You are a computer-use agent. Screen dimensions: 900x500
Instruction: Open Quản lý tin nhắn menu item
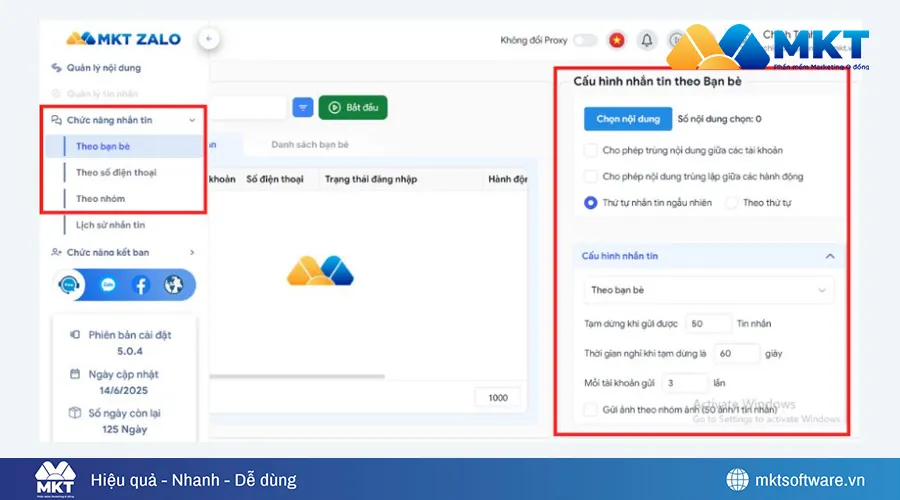[102, 94]
